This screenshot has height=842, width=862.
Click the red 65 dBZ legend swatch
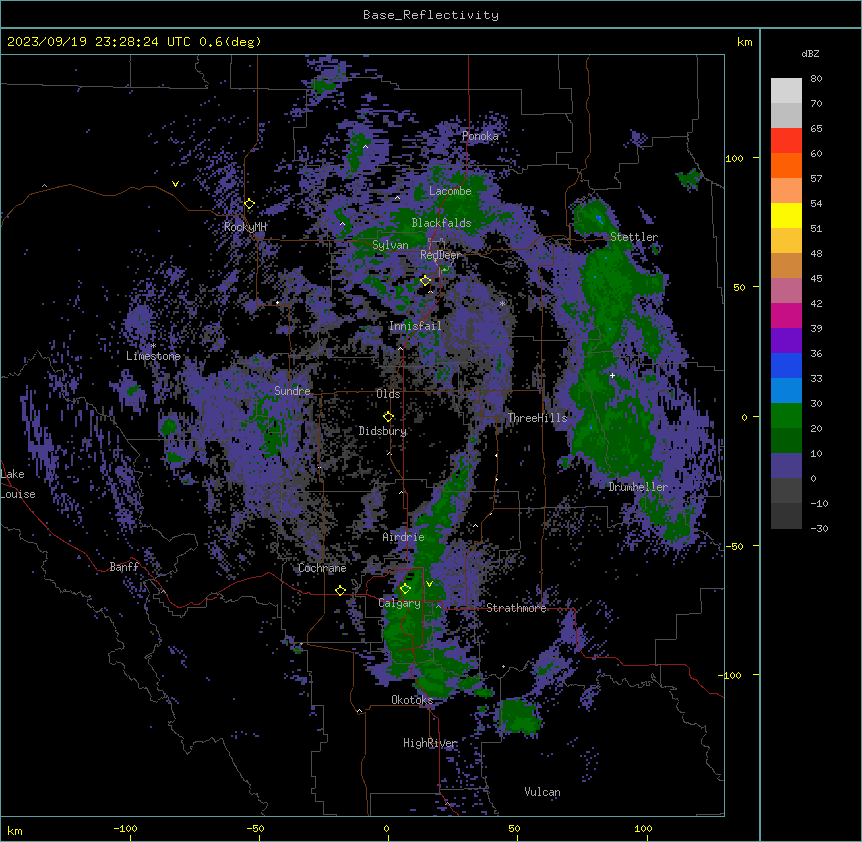coord(786,140)
